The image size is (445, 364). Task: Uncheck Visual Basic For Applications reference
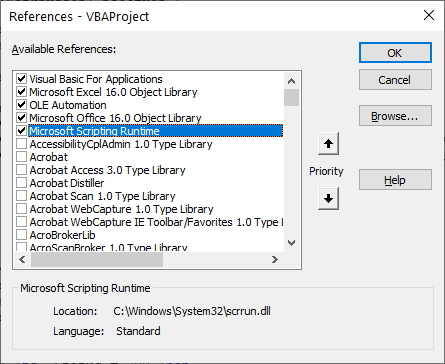tap(21, 79)
